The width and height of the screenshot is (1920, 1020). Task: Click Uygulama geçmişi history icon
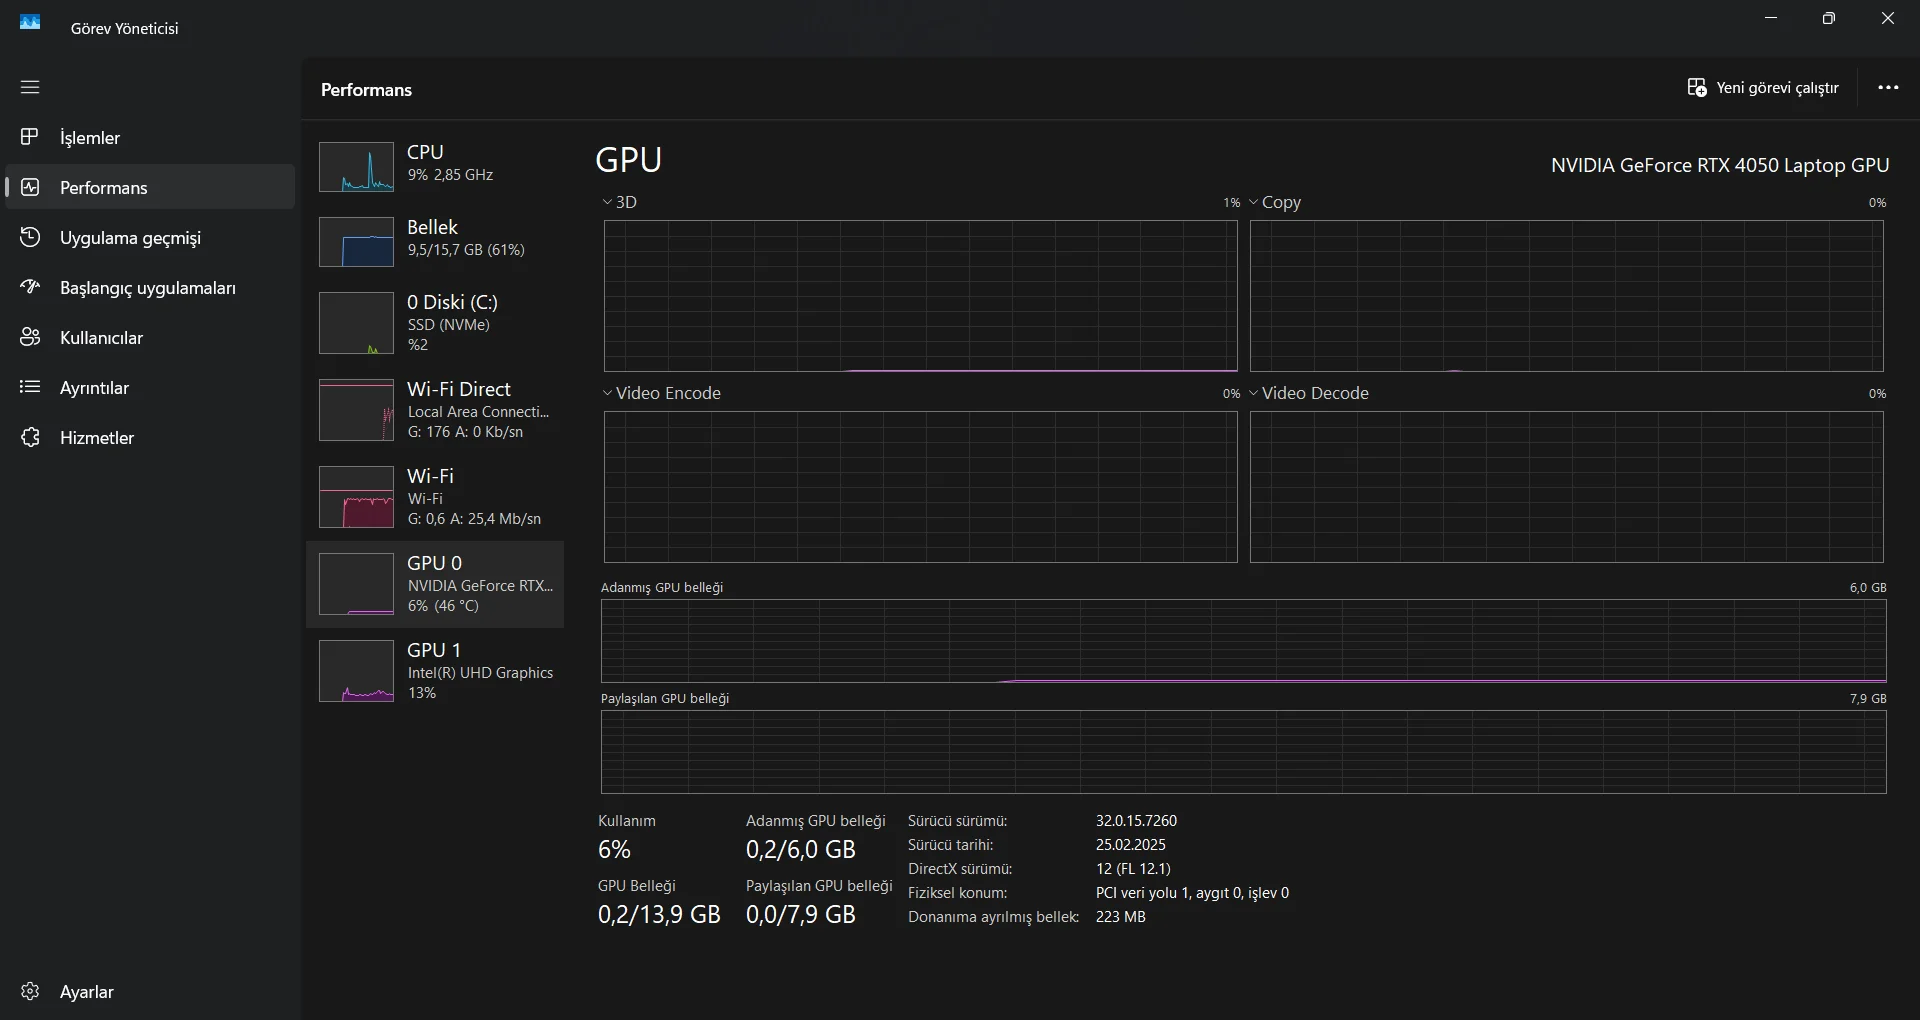[x=30, y=237]
